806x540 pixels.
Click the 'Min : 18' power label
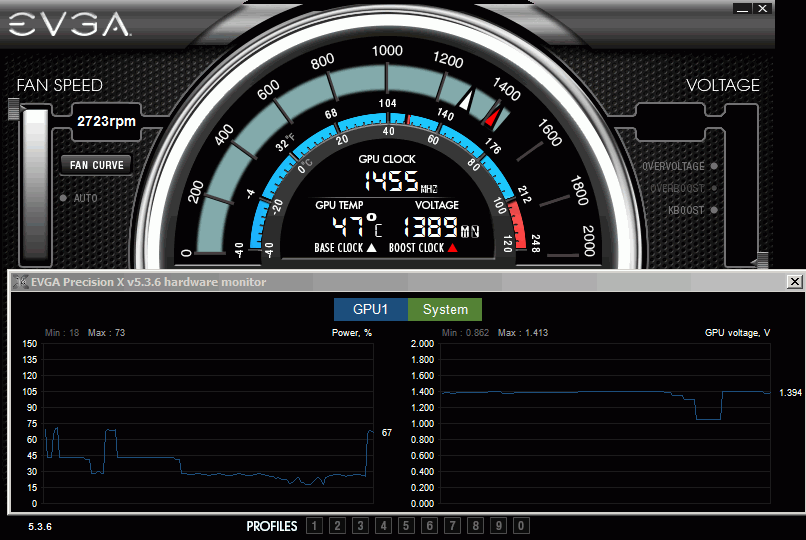coord(62,332)
